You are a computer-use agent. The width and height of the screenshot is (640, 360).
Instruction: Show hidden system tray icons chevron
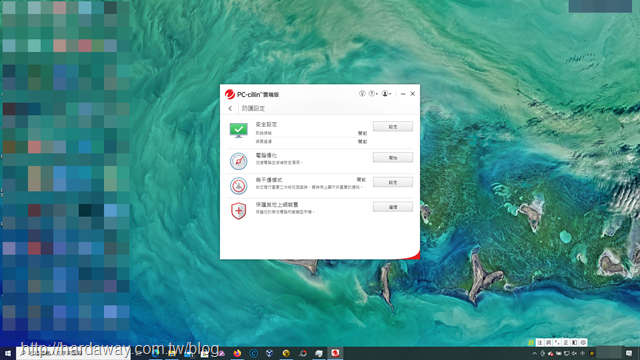534,353
